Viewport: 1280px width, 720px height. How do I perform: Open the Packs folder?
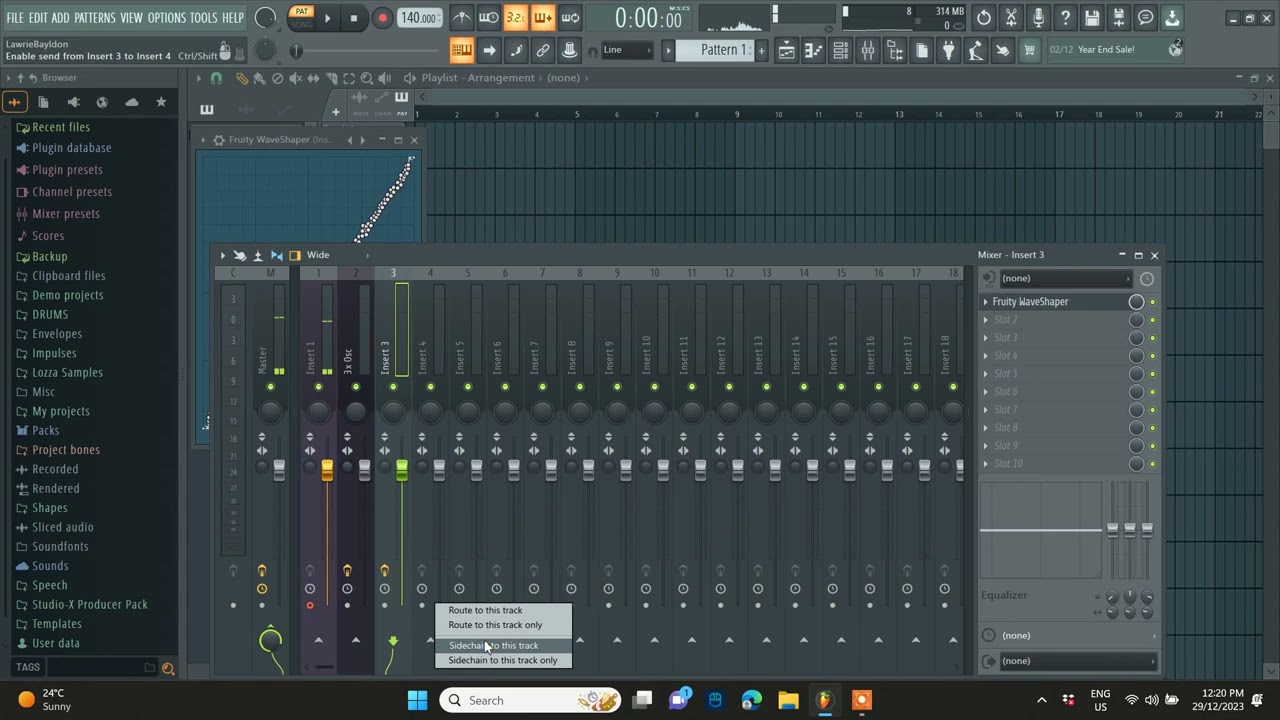[x=45, y=431]
